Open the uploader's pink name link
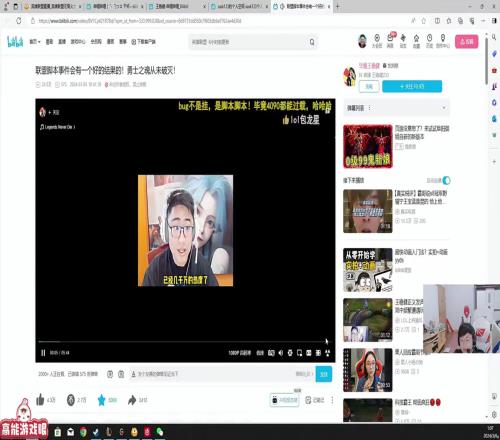 (x=369, y=66)
